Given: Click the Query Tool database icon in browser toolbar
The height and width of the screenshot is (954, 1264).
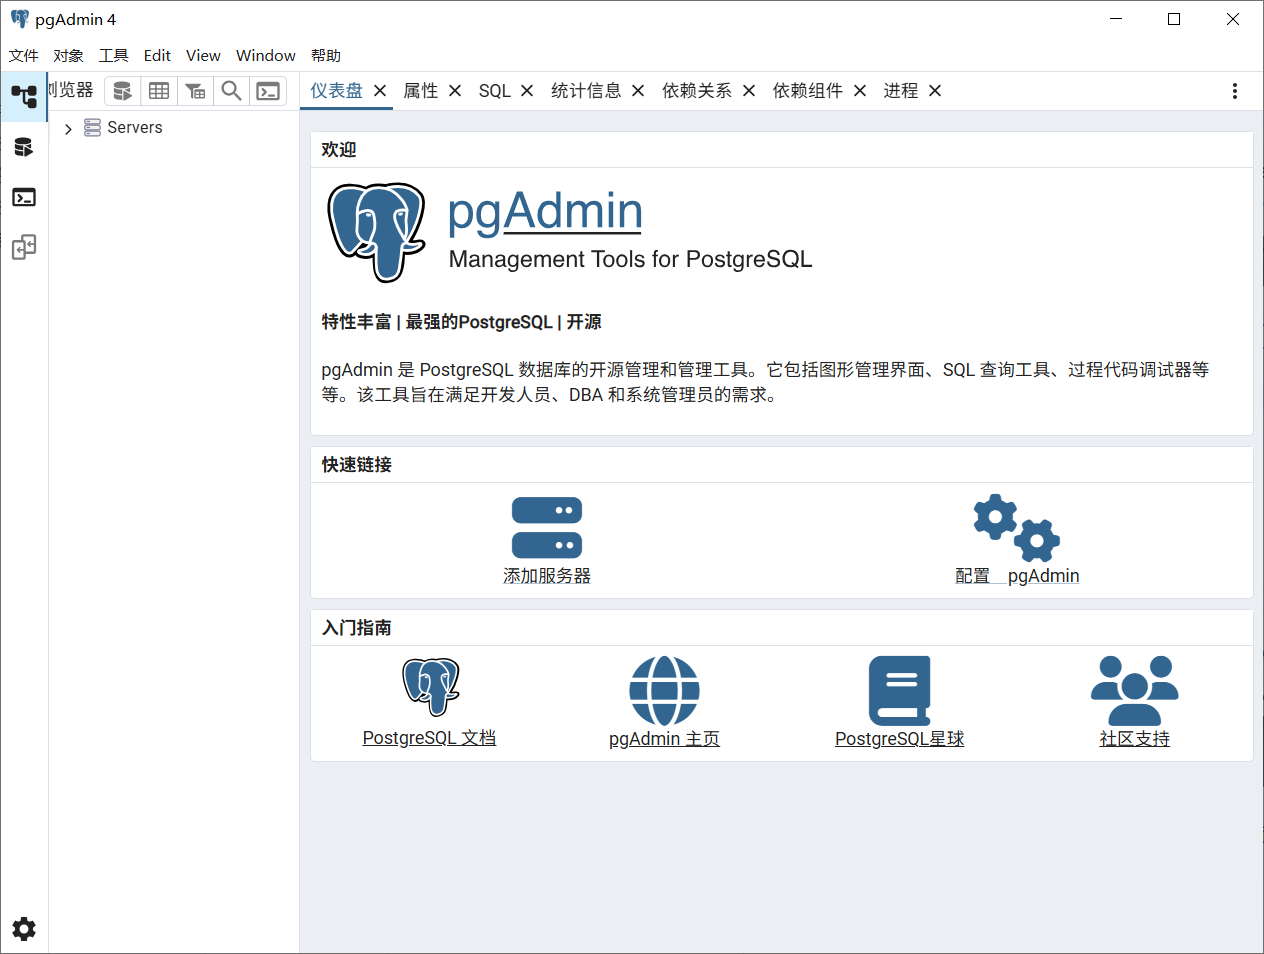Looking at the screenshot, I should [122, 91].
